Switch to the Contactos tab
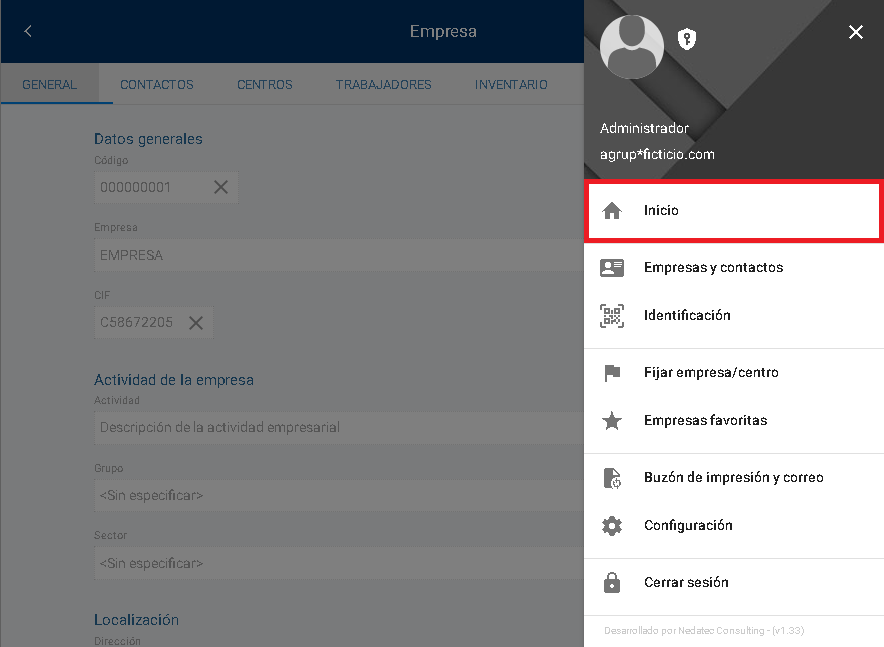Screen dimensions: 884x647 coord(157,85)
